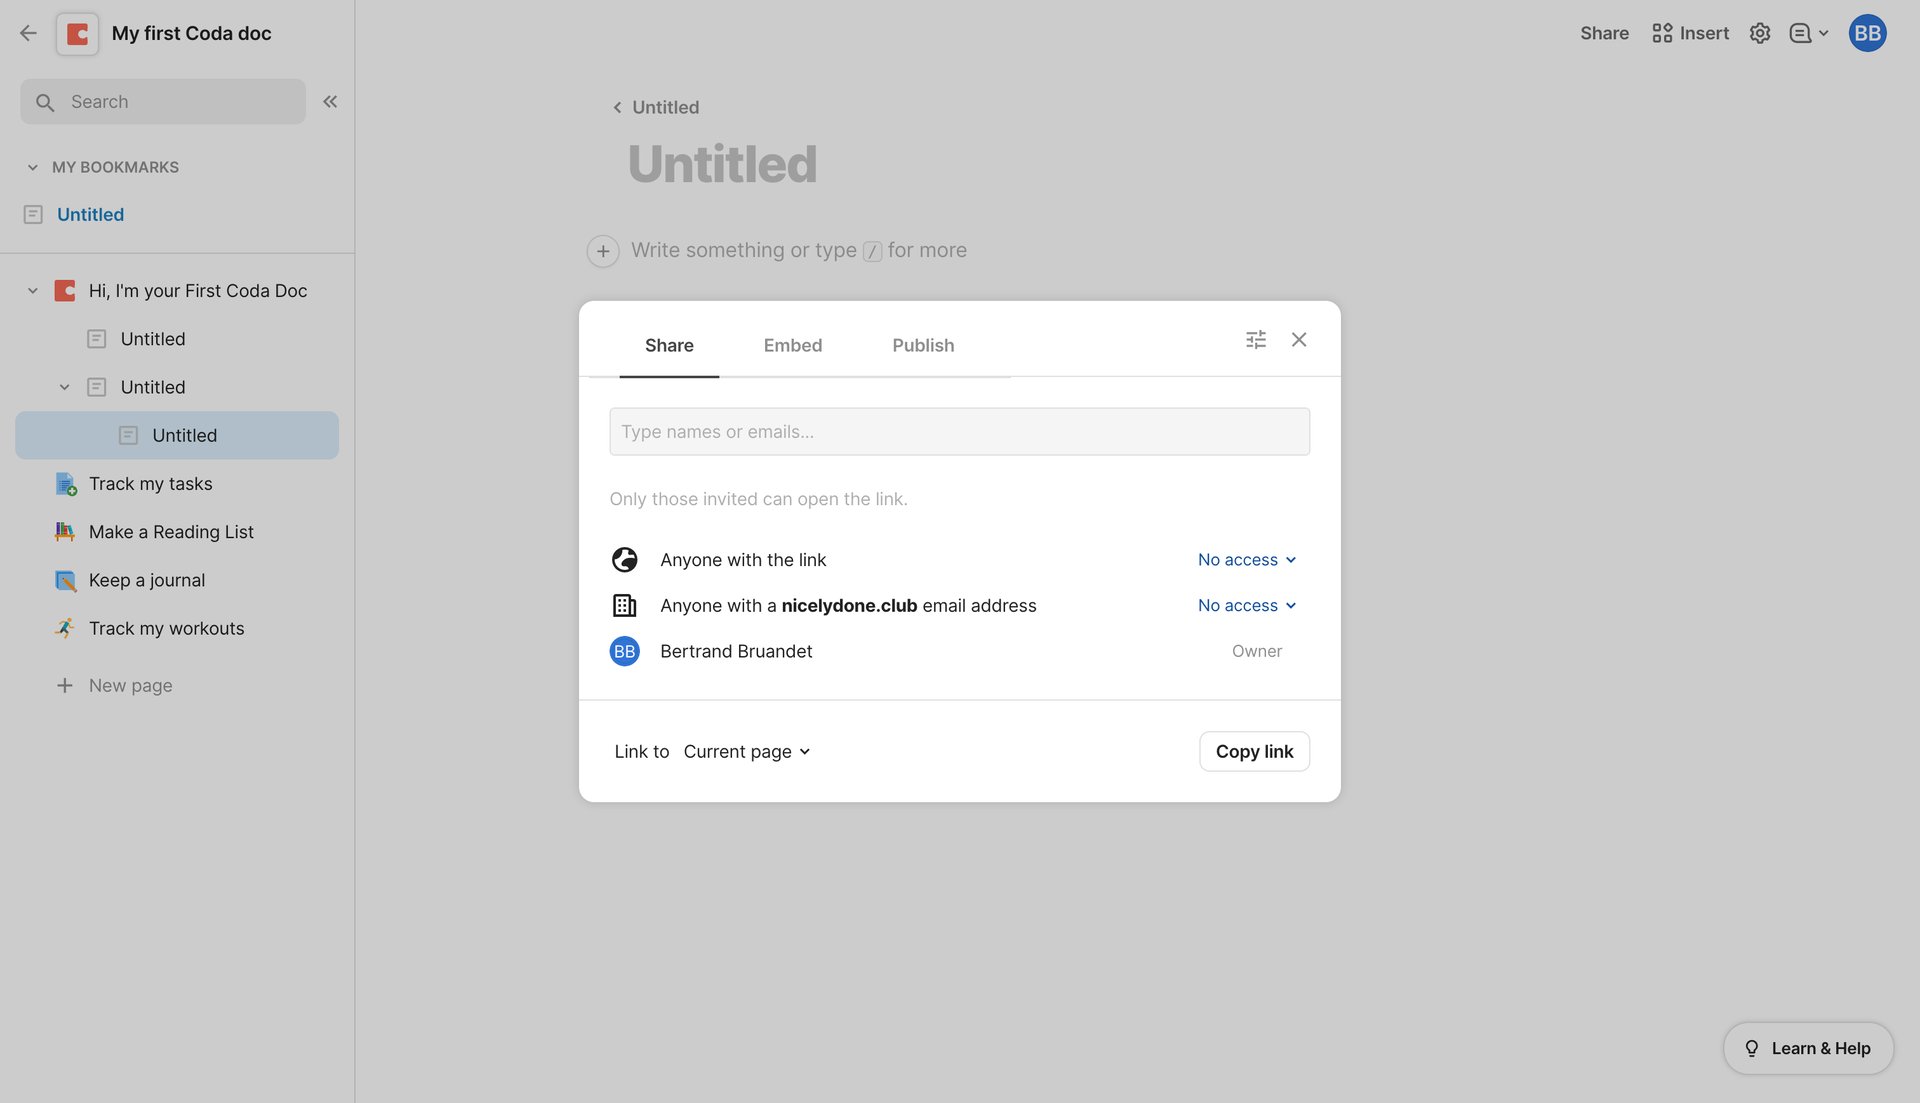Viewport: 1920px width, 1103px height.
Task: Click the back arrow beside the doc title
Action: point(27,32)
